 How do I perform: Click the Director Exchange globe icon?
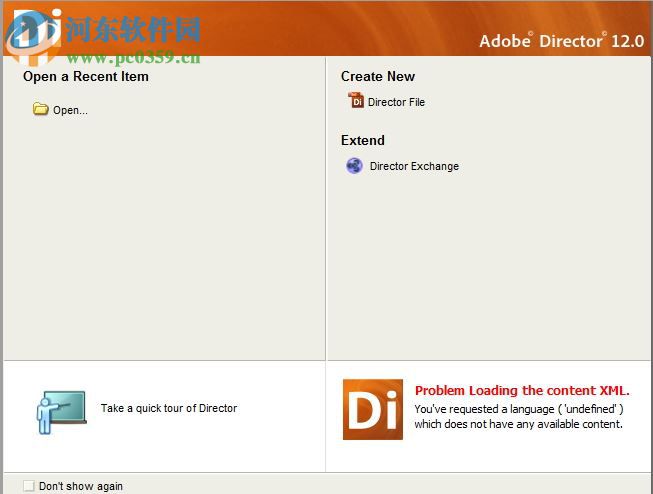point(354,166)
